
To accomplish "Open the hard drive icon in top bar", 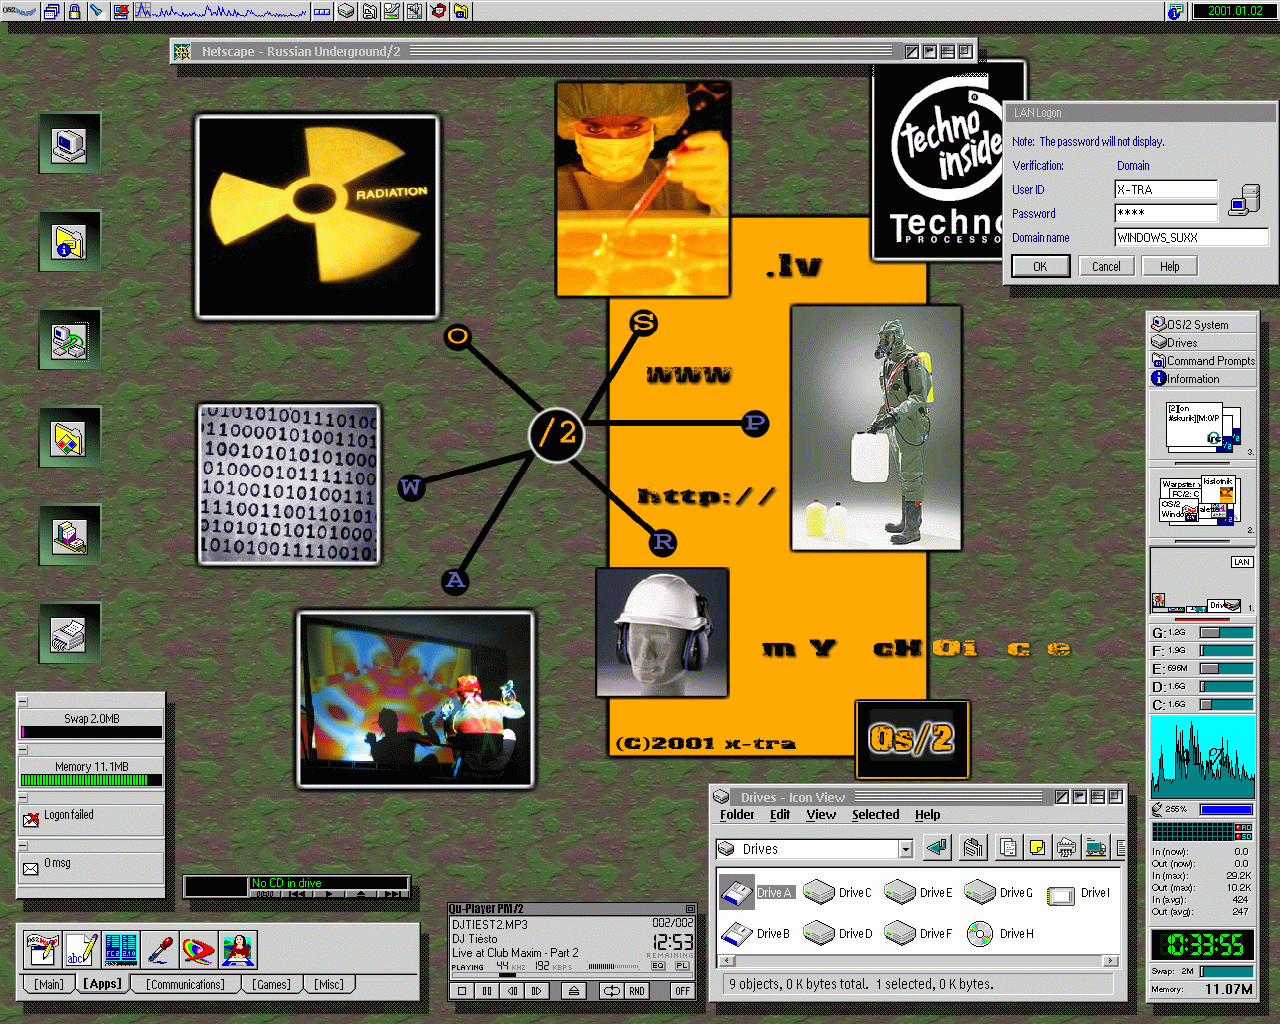I will click(x=346, y=11).
